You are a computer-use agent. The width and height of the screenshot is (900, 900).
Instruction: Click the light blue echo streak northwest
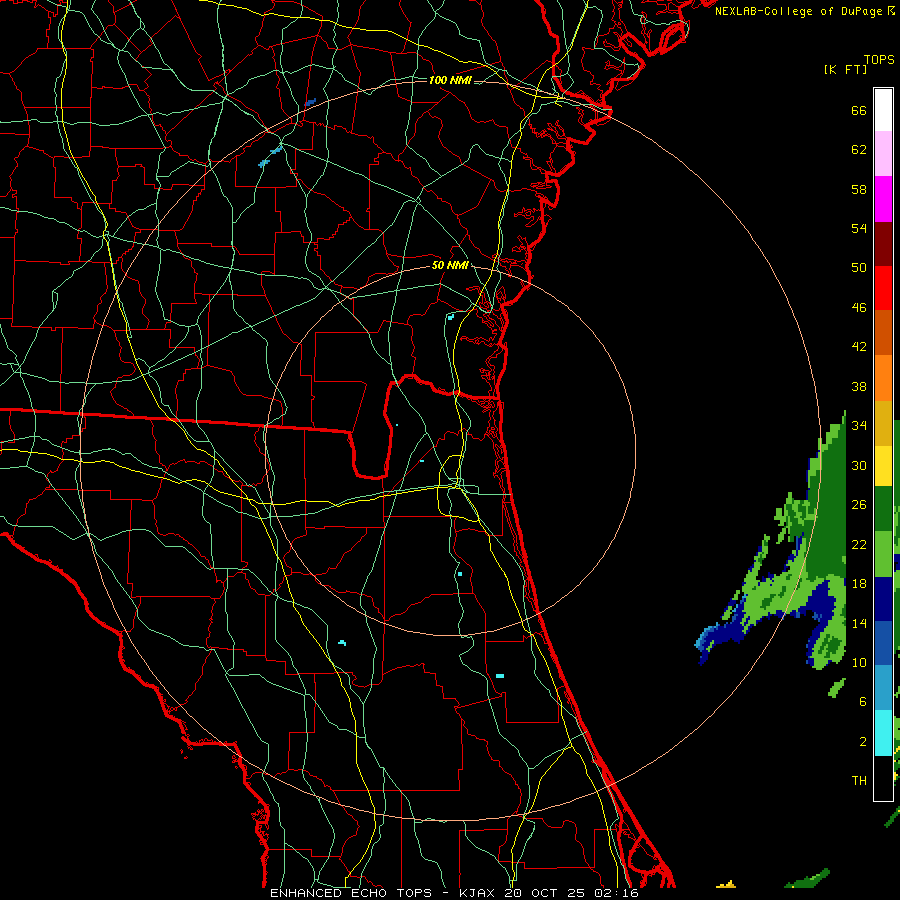(271, 156)
